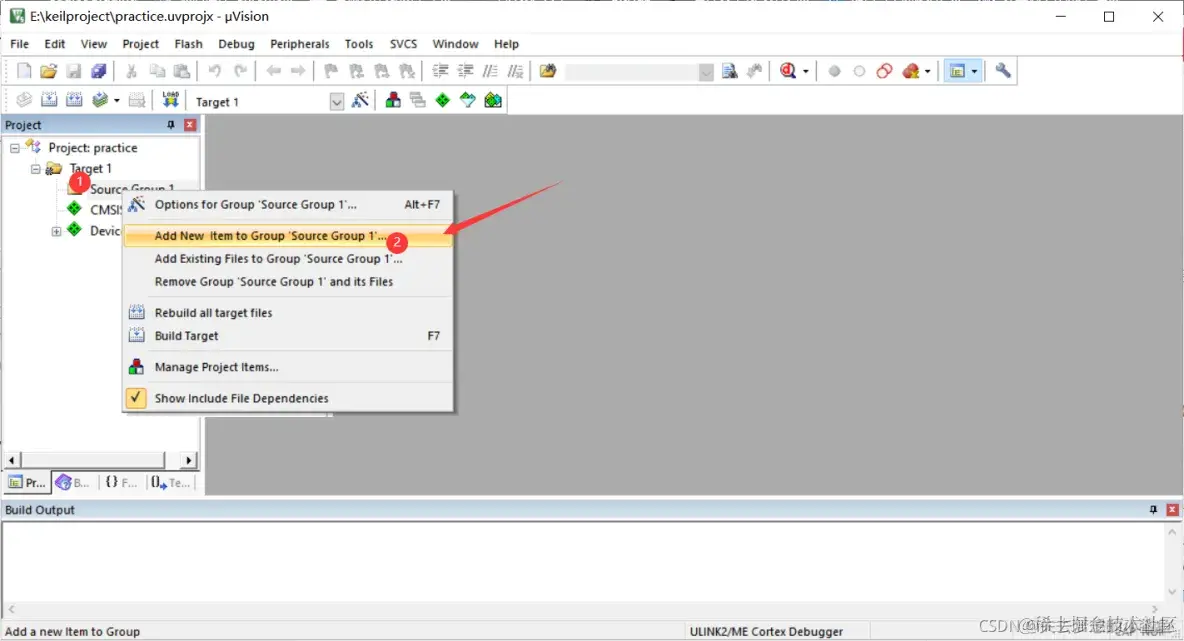1184x641 pixels.
Task: Open the kill breakpoints dropdown arrow
Action: coord(927,72)
